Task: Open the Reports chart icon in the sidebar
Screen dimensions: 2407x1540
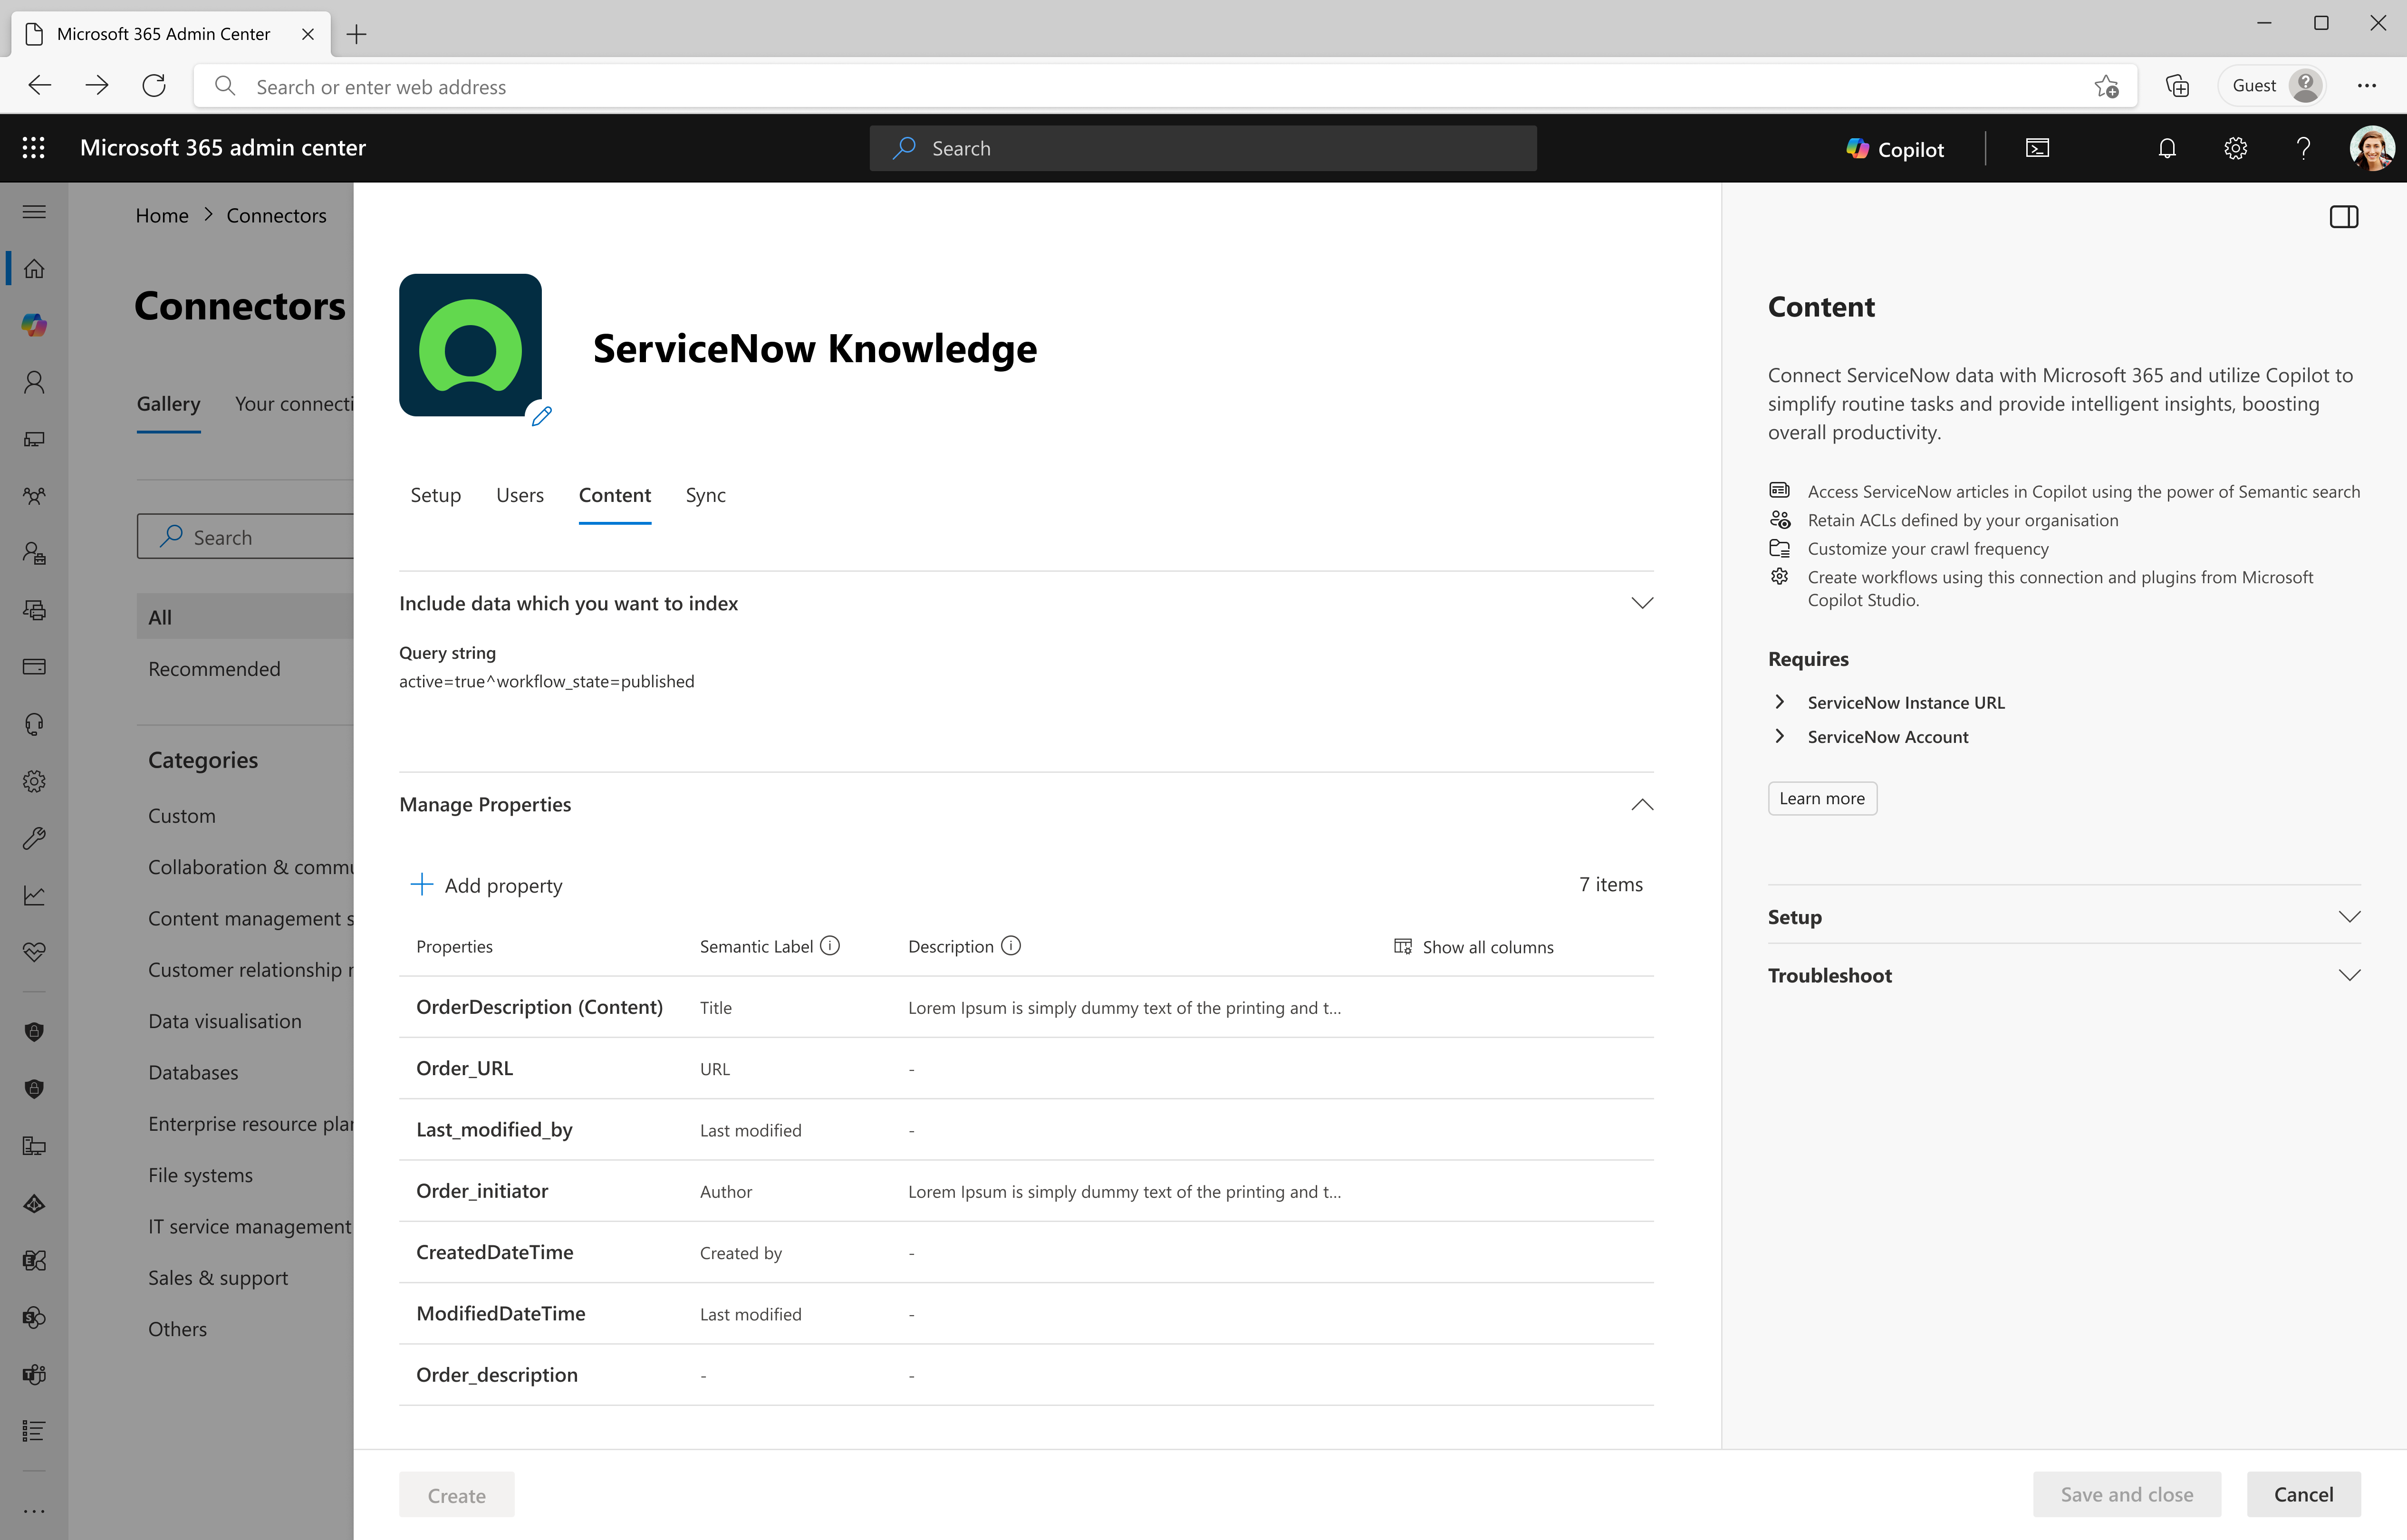Action: click(34, 895)
